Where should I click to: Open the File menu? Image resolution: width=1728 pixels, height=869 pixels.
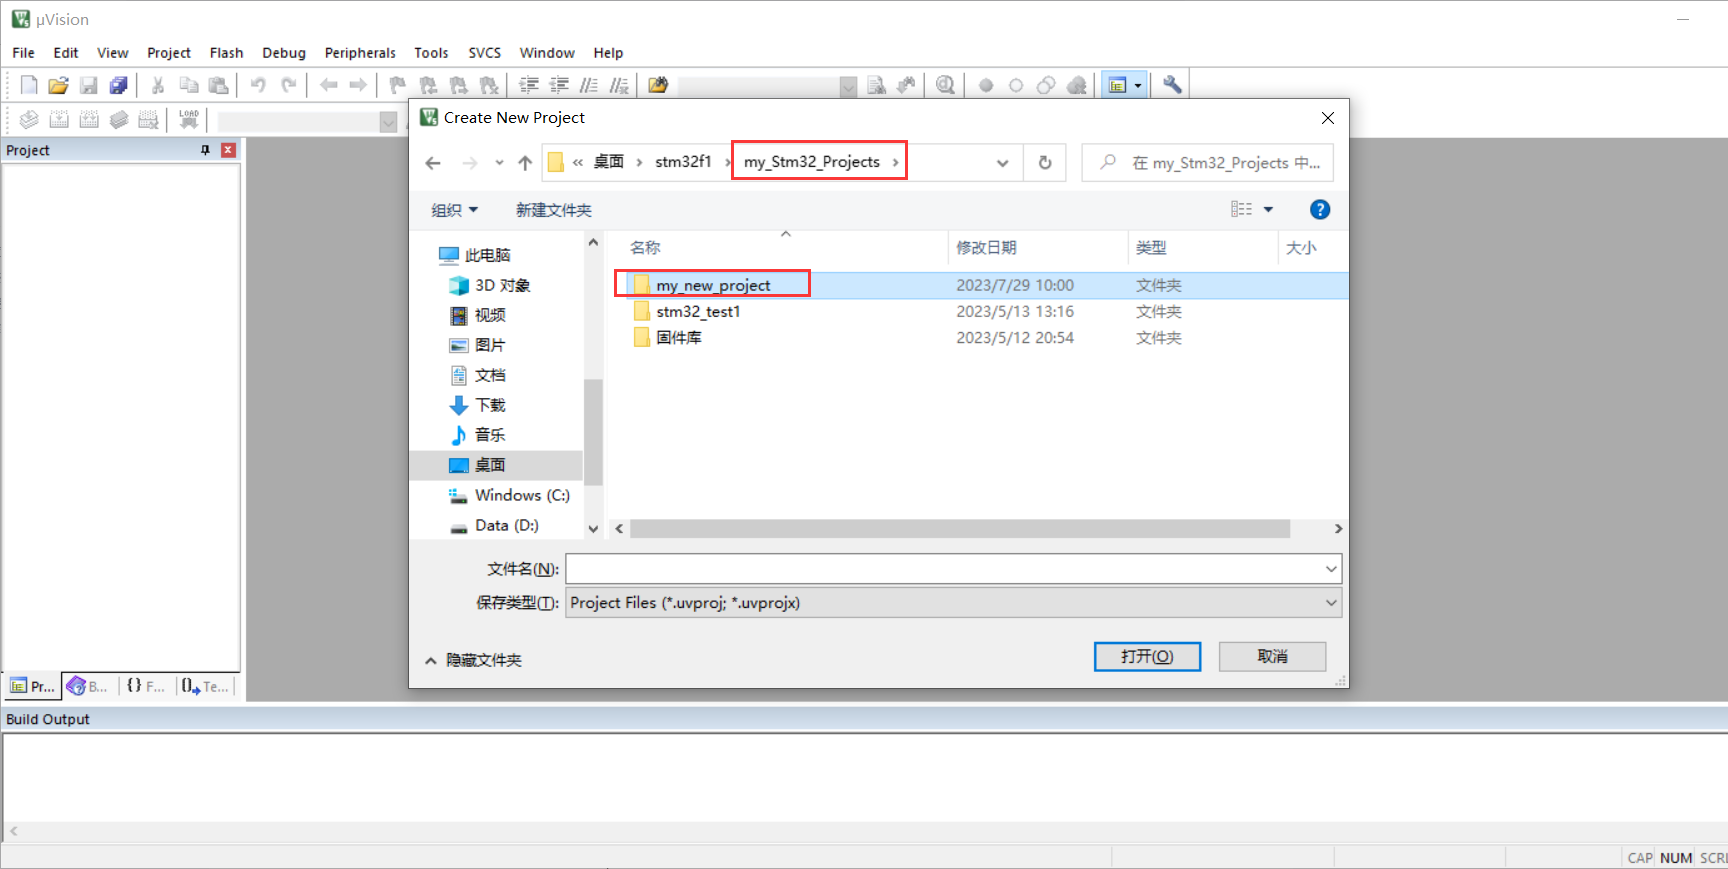pos(23,53)
